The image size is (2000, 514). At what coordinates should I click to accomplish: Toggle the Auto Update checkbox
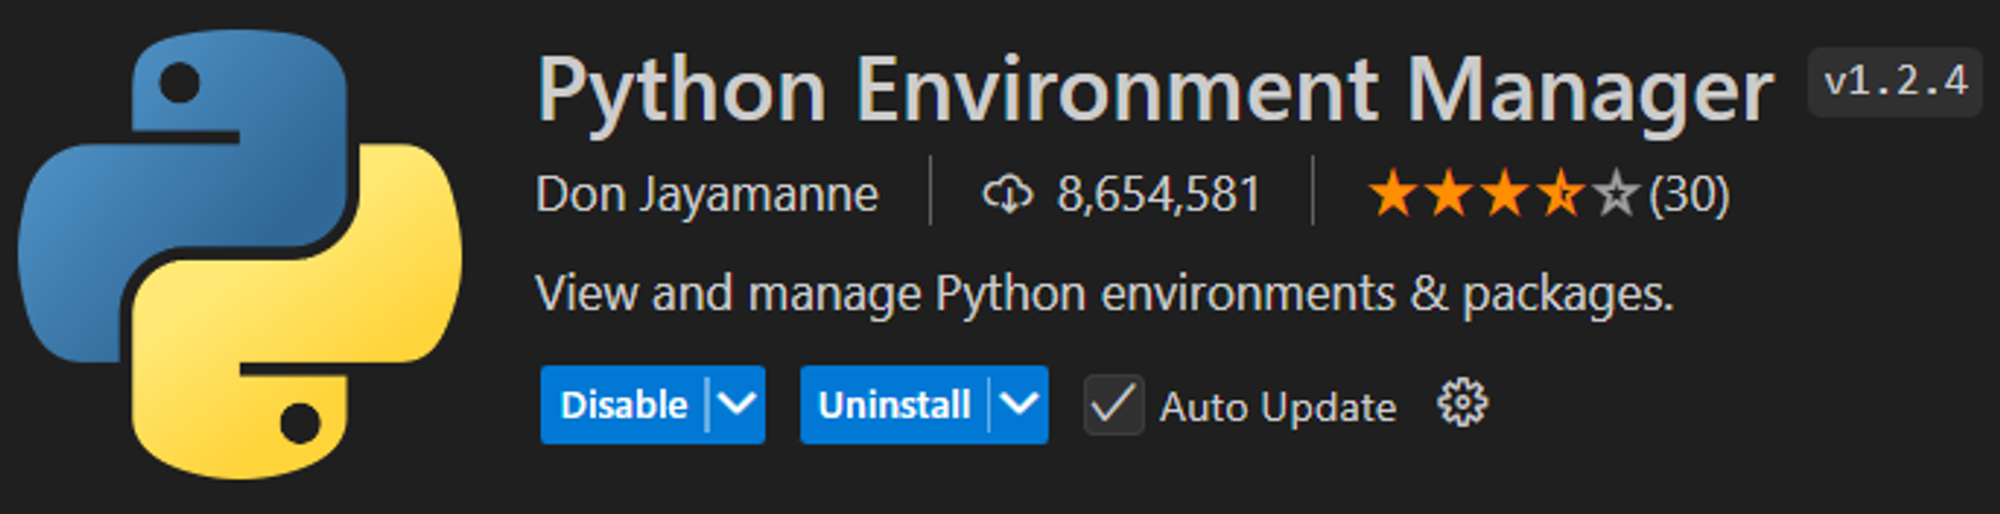(1114, 405)
